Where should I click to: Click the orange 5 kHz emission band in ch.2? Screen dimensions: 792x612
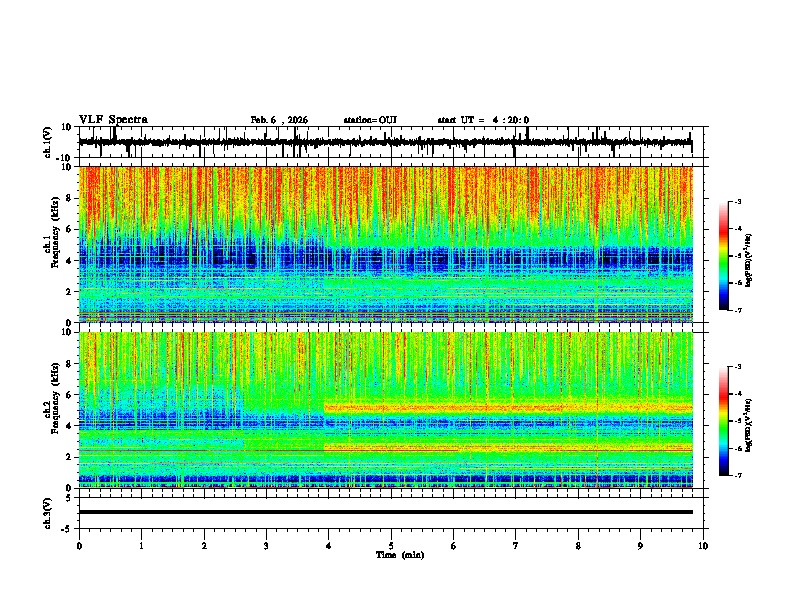508,407
